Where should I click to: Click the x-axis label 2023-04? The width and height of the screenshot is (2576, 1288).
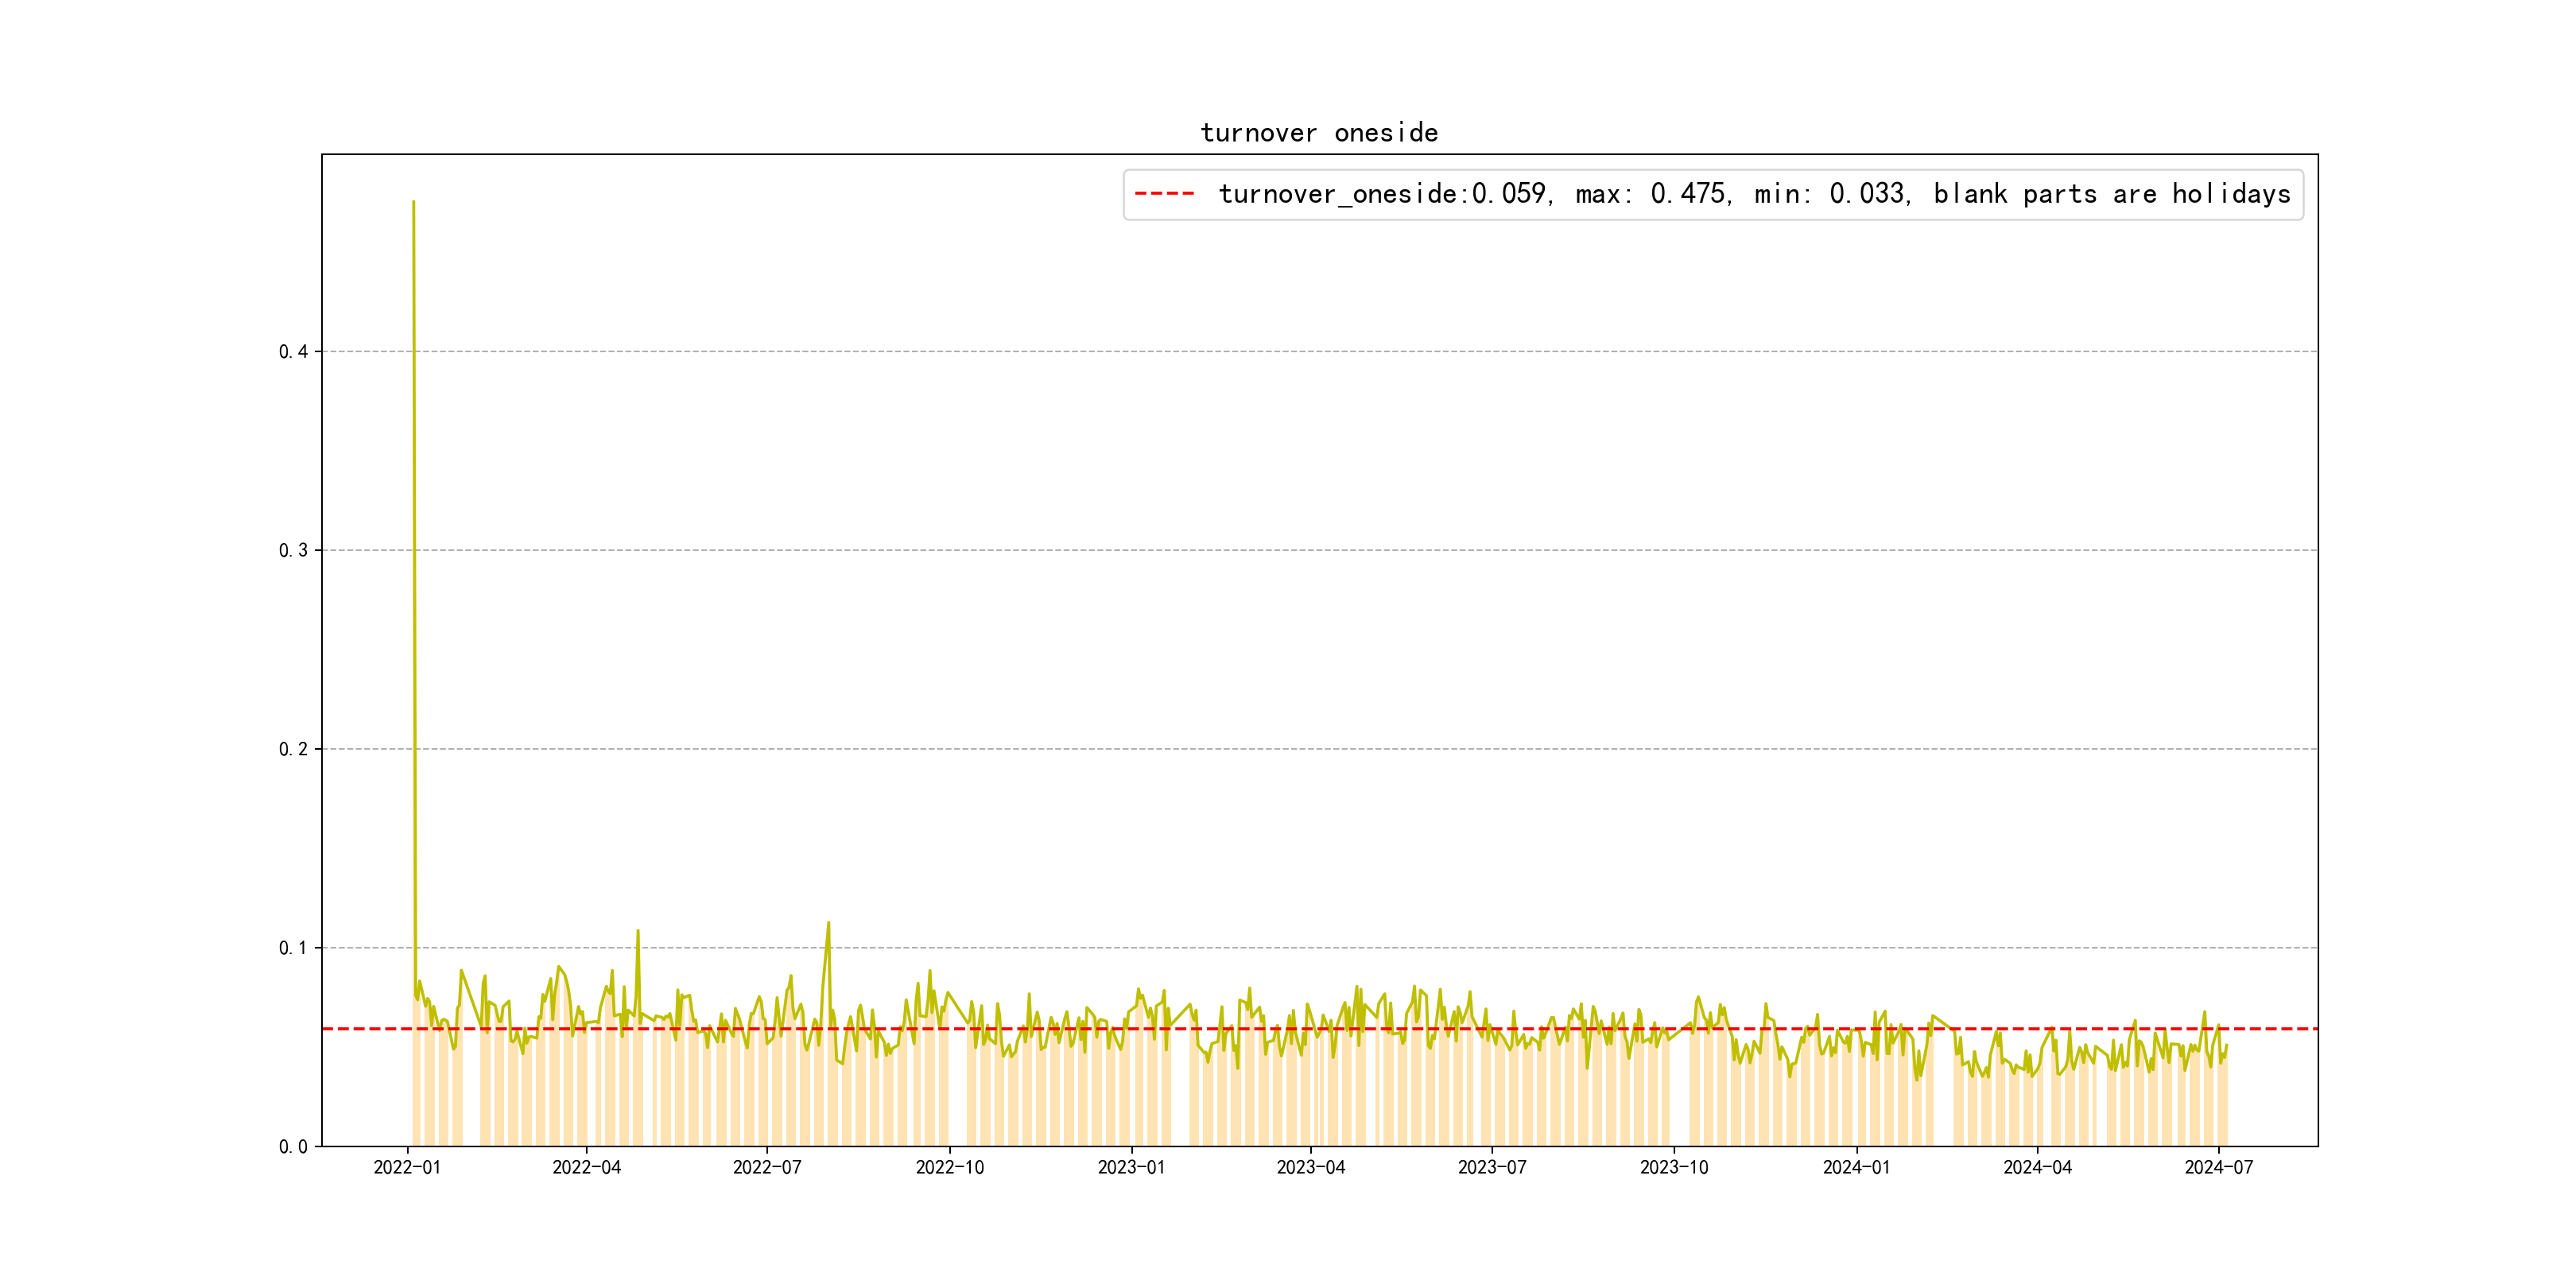point(1311,1167)
